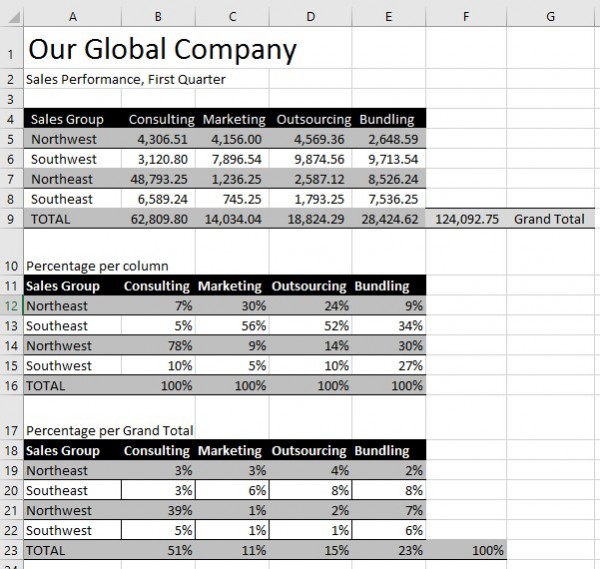This screenshot has width=600, height=569.
Task: Select Outsourcing total 18,824.29
Action: pos(310,219)
